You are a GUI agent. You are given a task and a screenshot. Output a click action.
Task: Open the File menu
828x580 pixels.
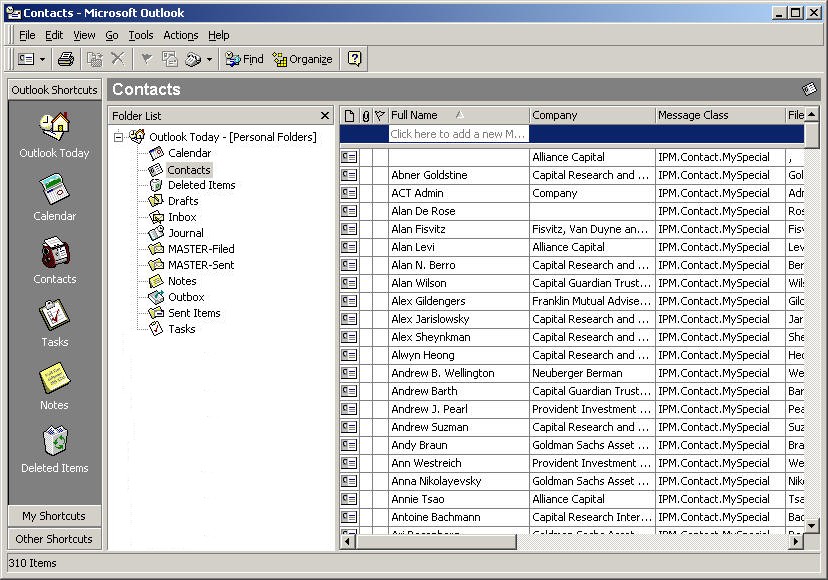coord(27,35)
